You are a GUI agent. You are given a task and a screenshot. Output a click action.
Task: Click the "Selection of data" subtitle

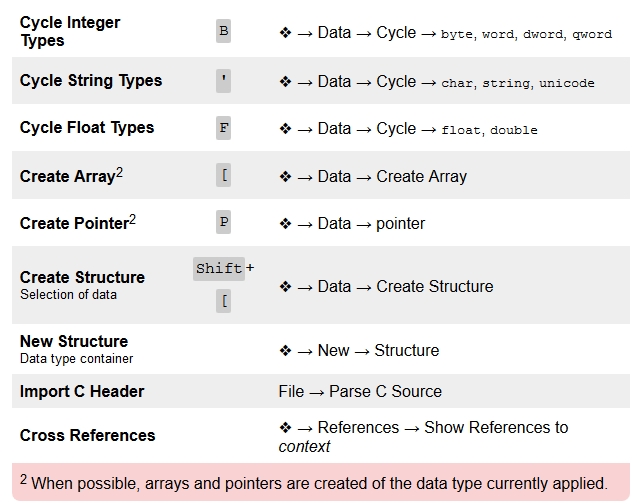[68, 295]
